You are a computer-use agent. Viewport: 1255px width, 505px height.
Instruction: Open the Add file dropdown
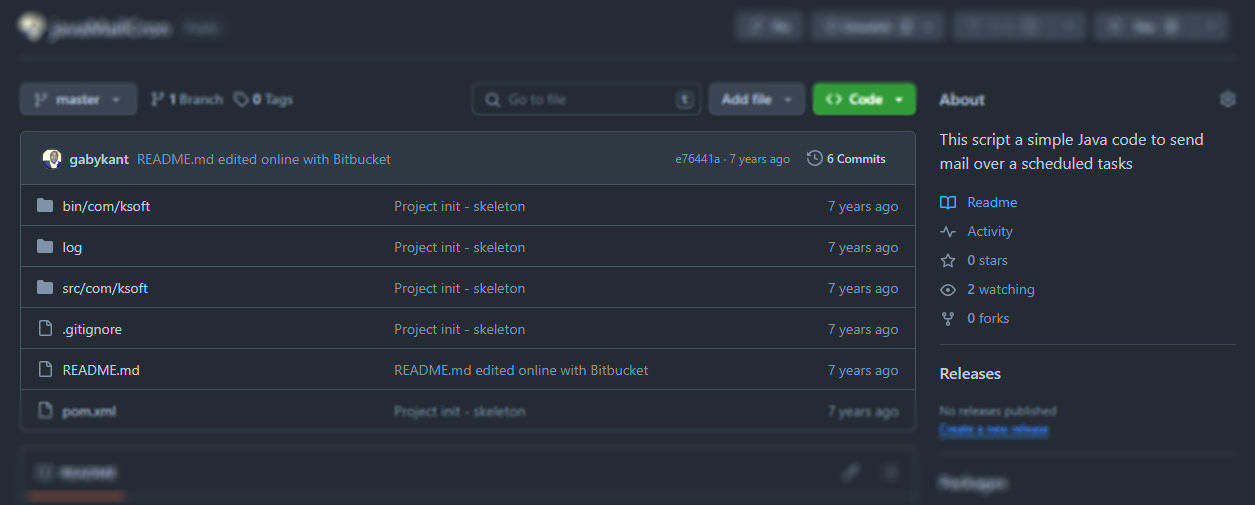tap(756, 100)
